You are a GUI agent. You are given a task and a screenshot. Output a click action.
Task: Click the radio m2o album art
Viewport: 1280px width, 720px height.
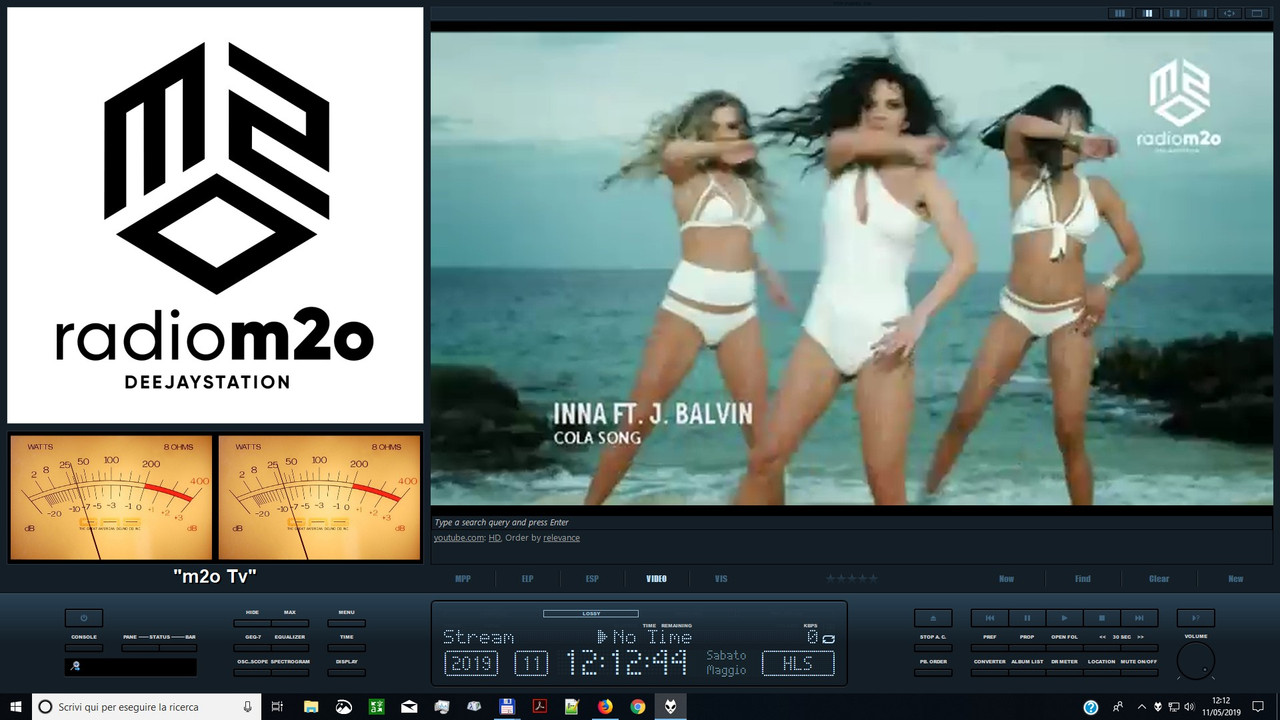215,215
